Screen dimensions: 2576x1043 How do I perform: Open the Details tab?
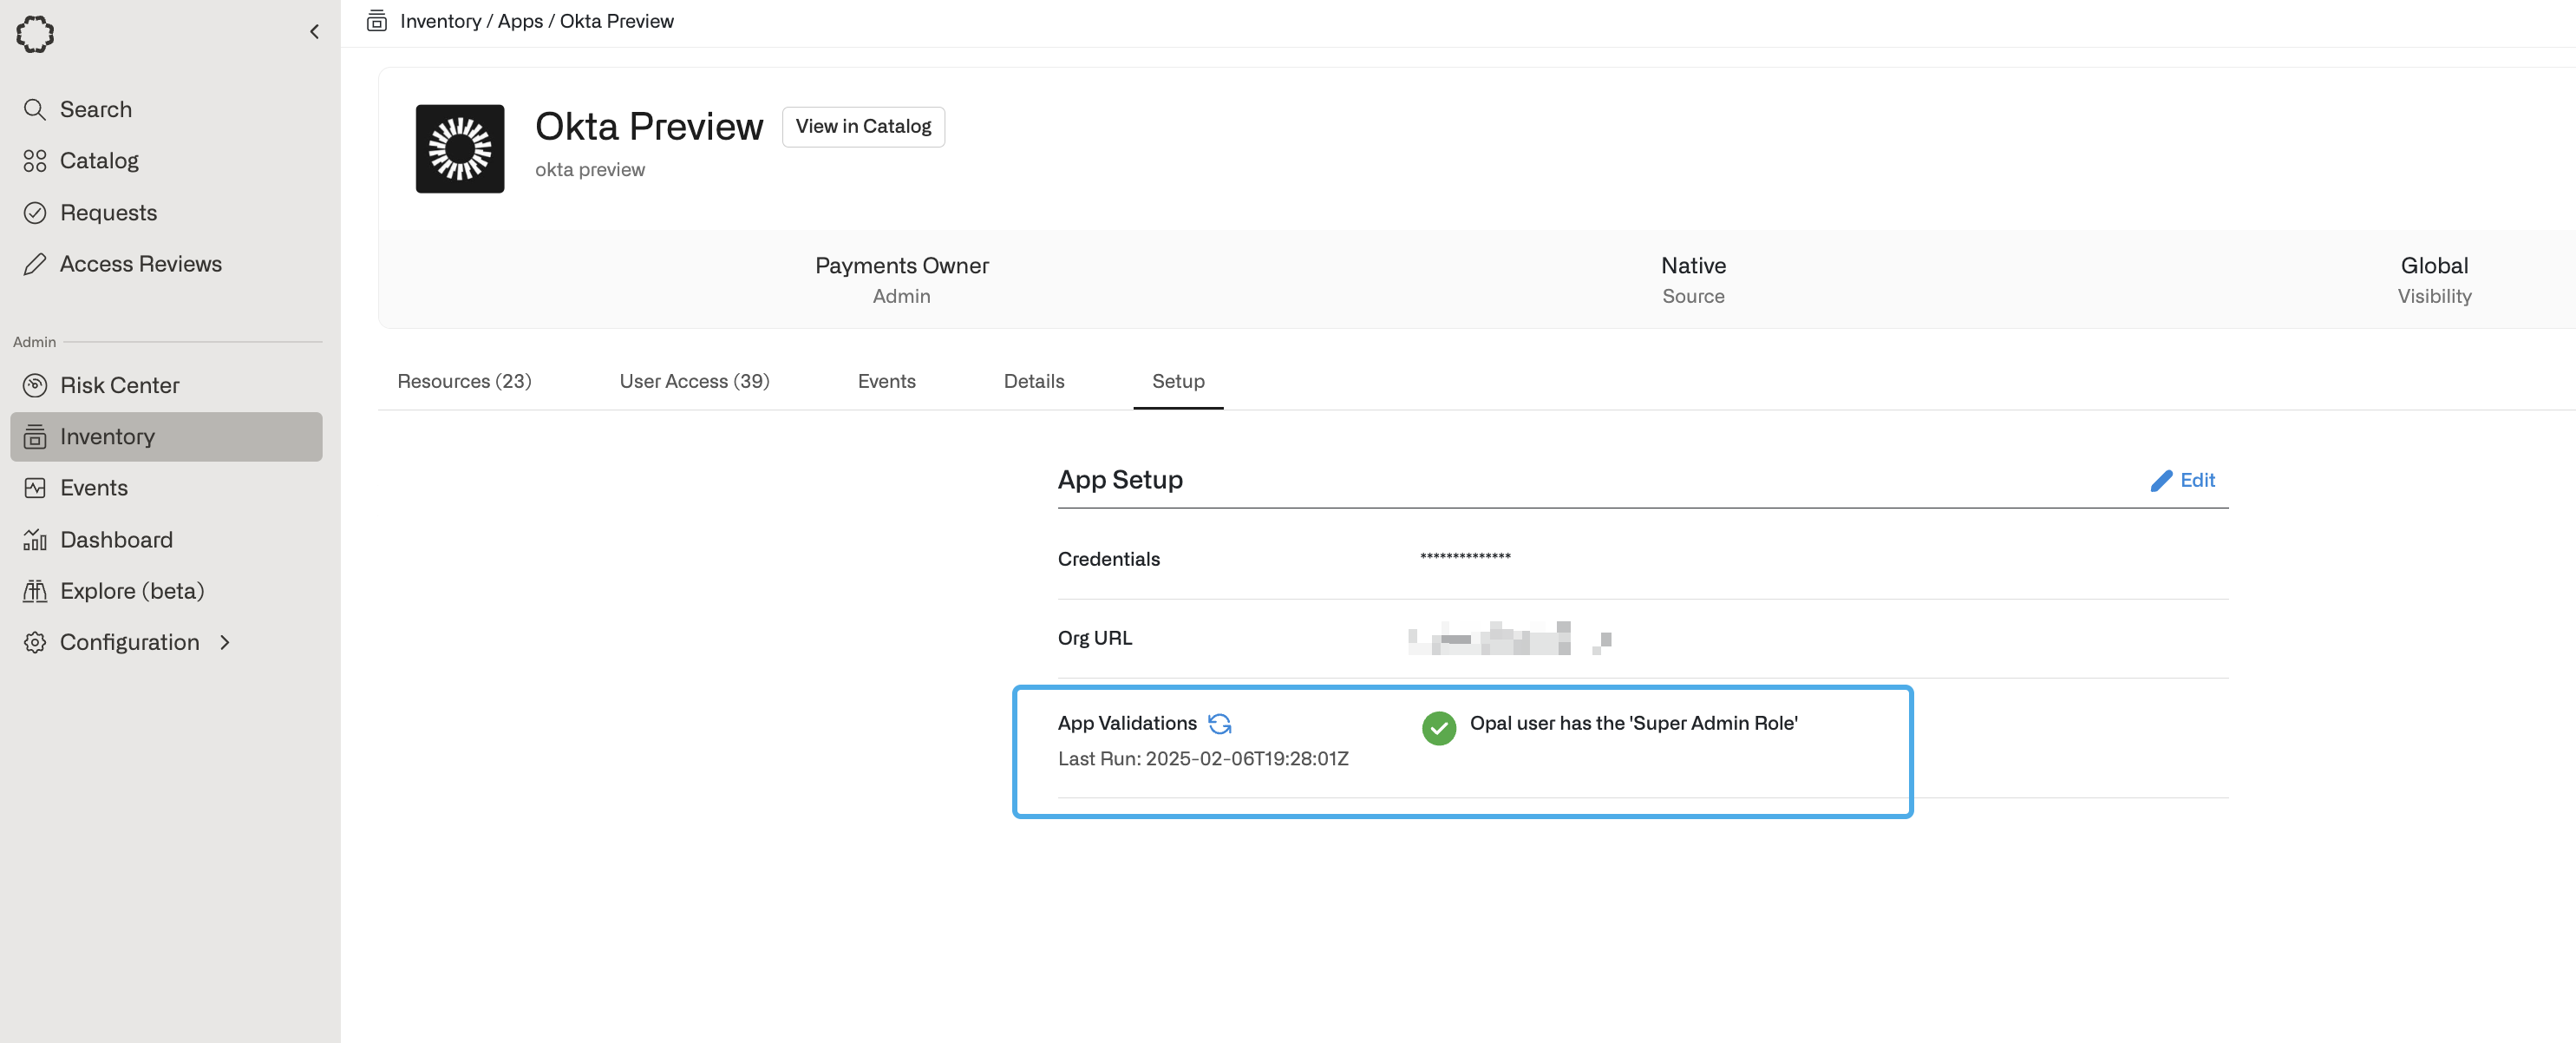[x=1033, y=382]
